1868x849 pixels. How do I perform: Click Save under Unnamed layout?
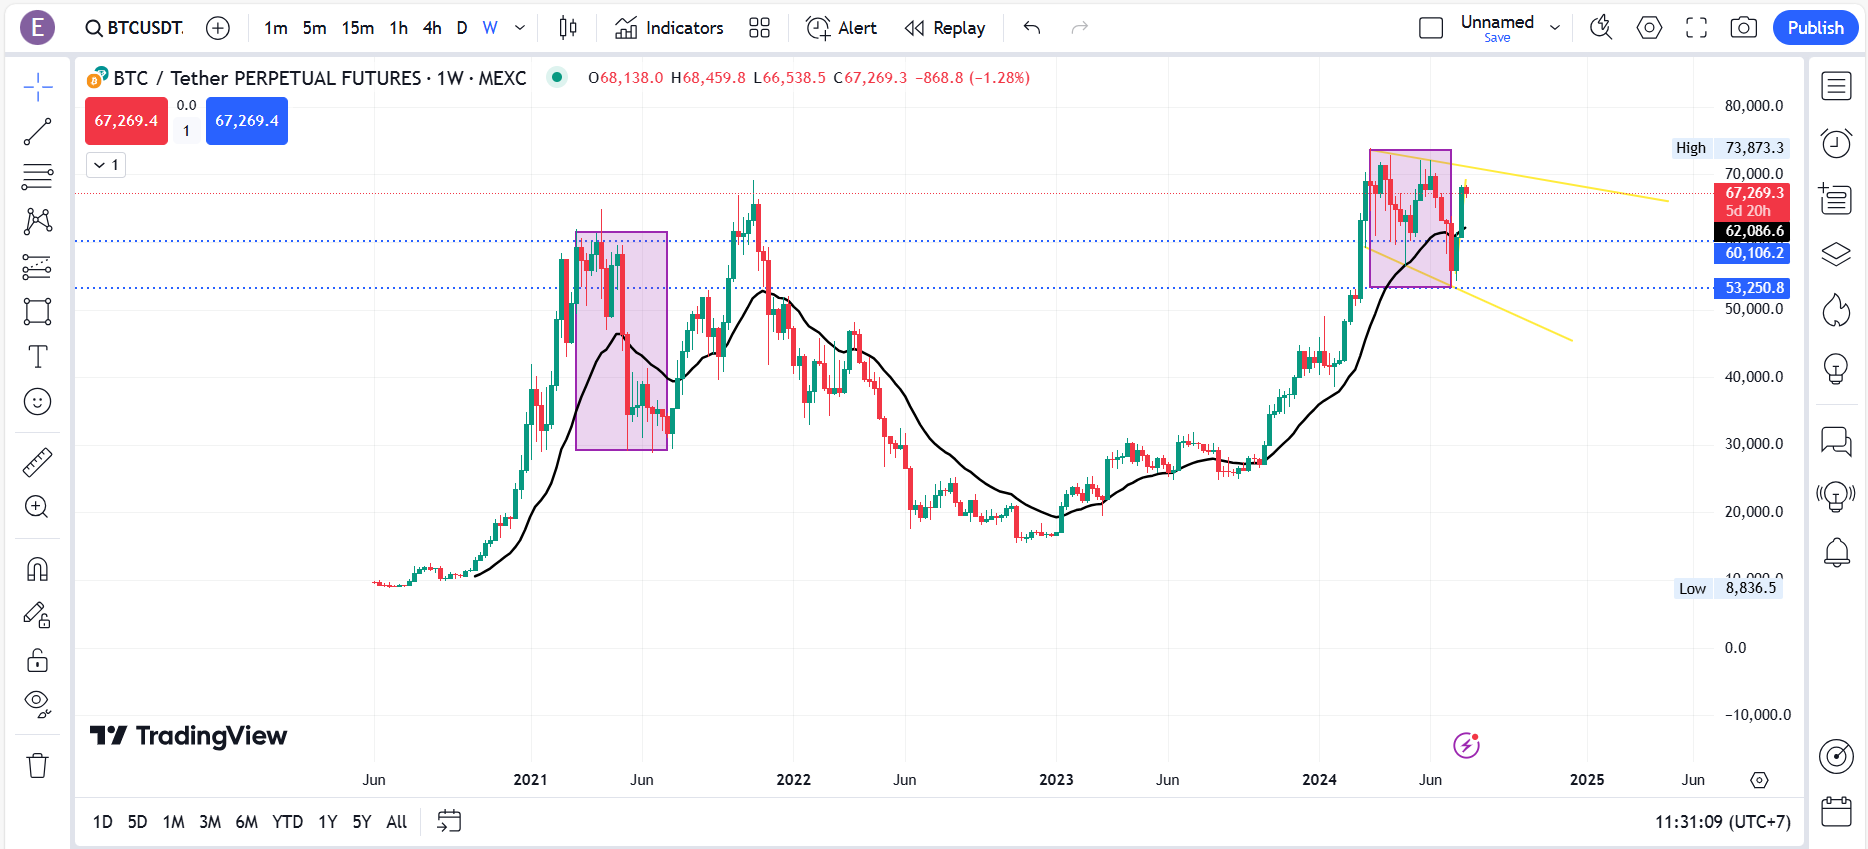pyautogui.click(x=1497, y=38)
